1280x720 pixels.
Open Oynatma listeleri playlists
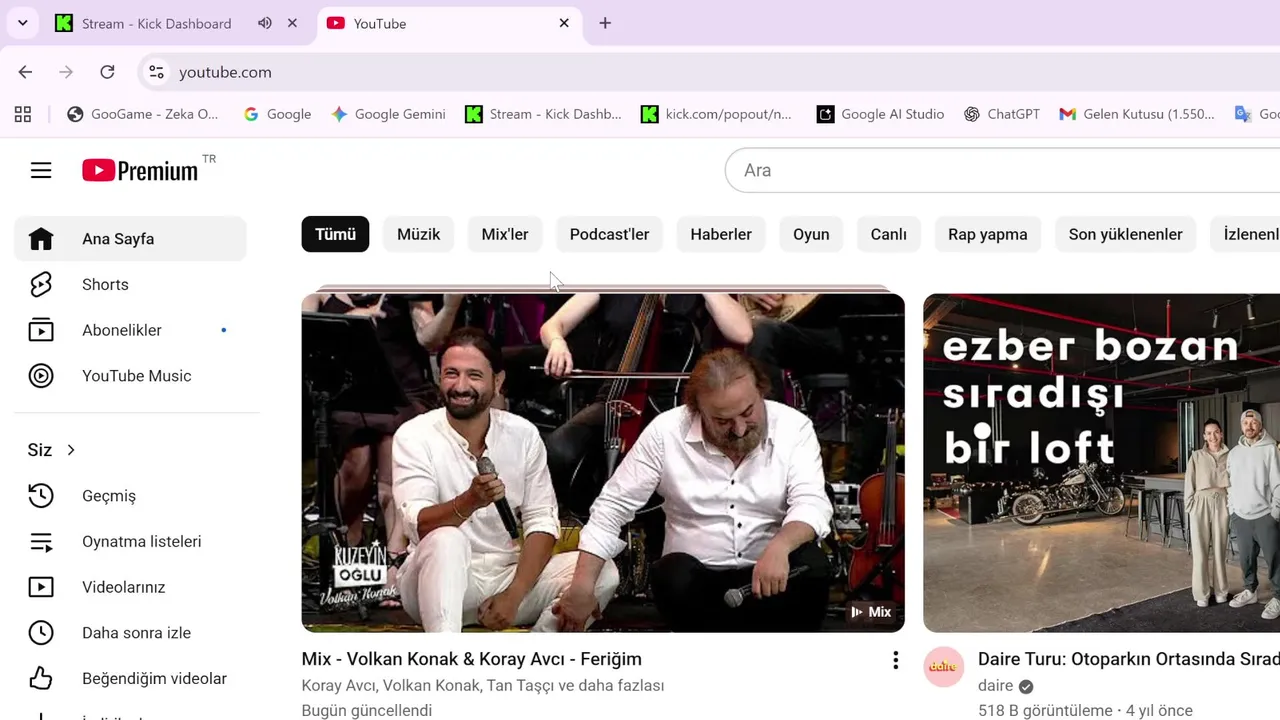130,542
